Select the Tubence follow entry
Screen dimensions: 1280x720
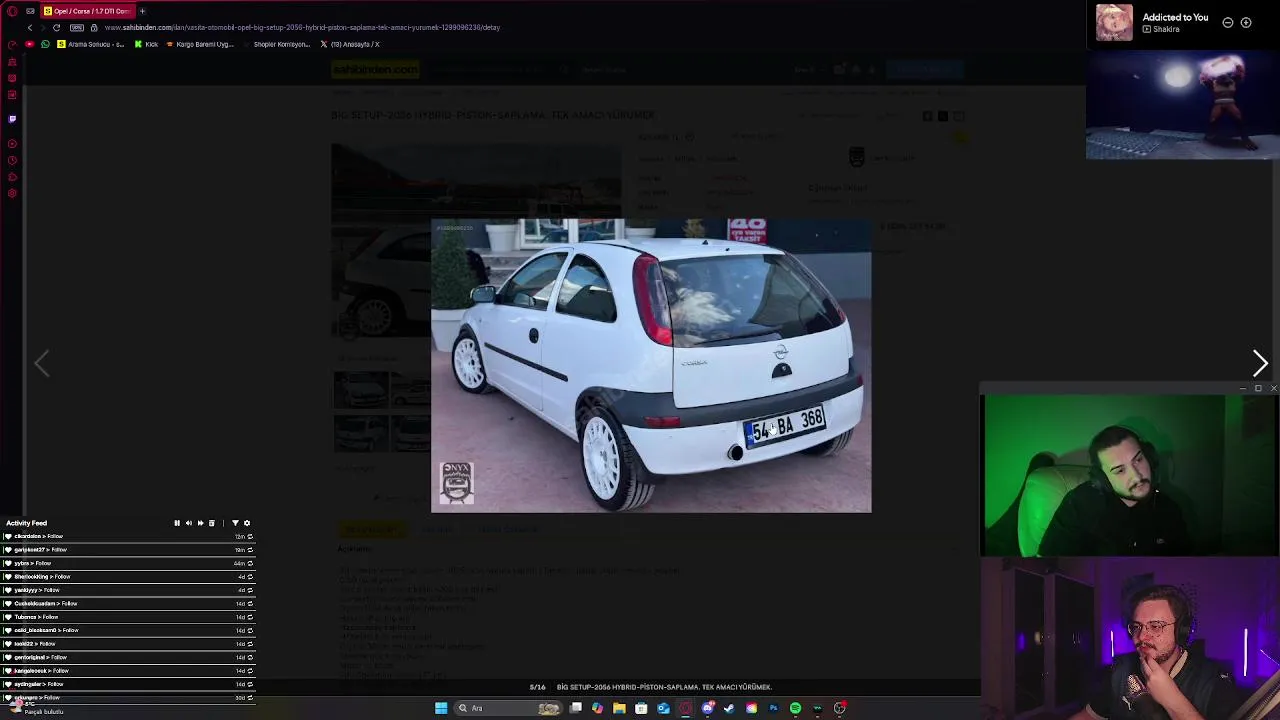point(128,617)
